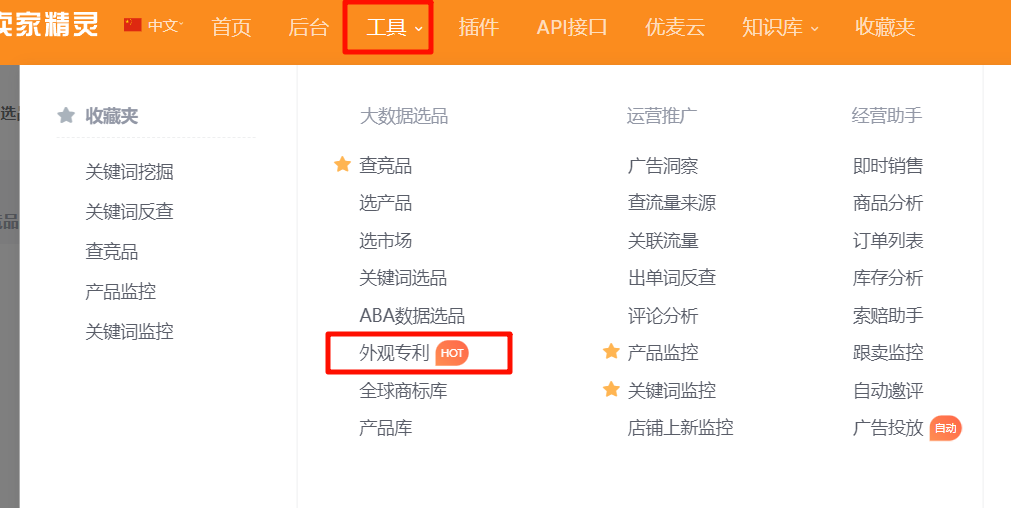Click the star icon beside 查竞品
The height and width of the screenshot is (508, 1011).
click(342, 165)
